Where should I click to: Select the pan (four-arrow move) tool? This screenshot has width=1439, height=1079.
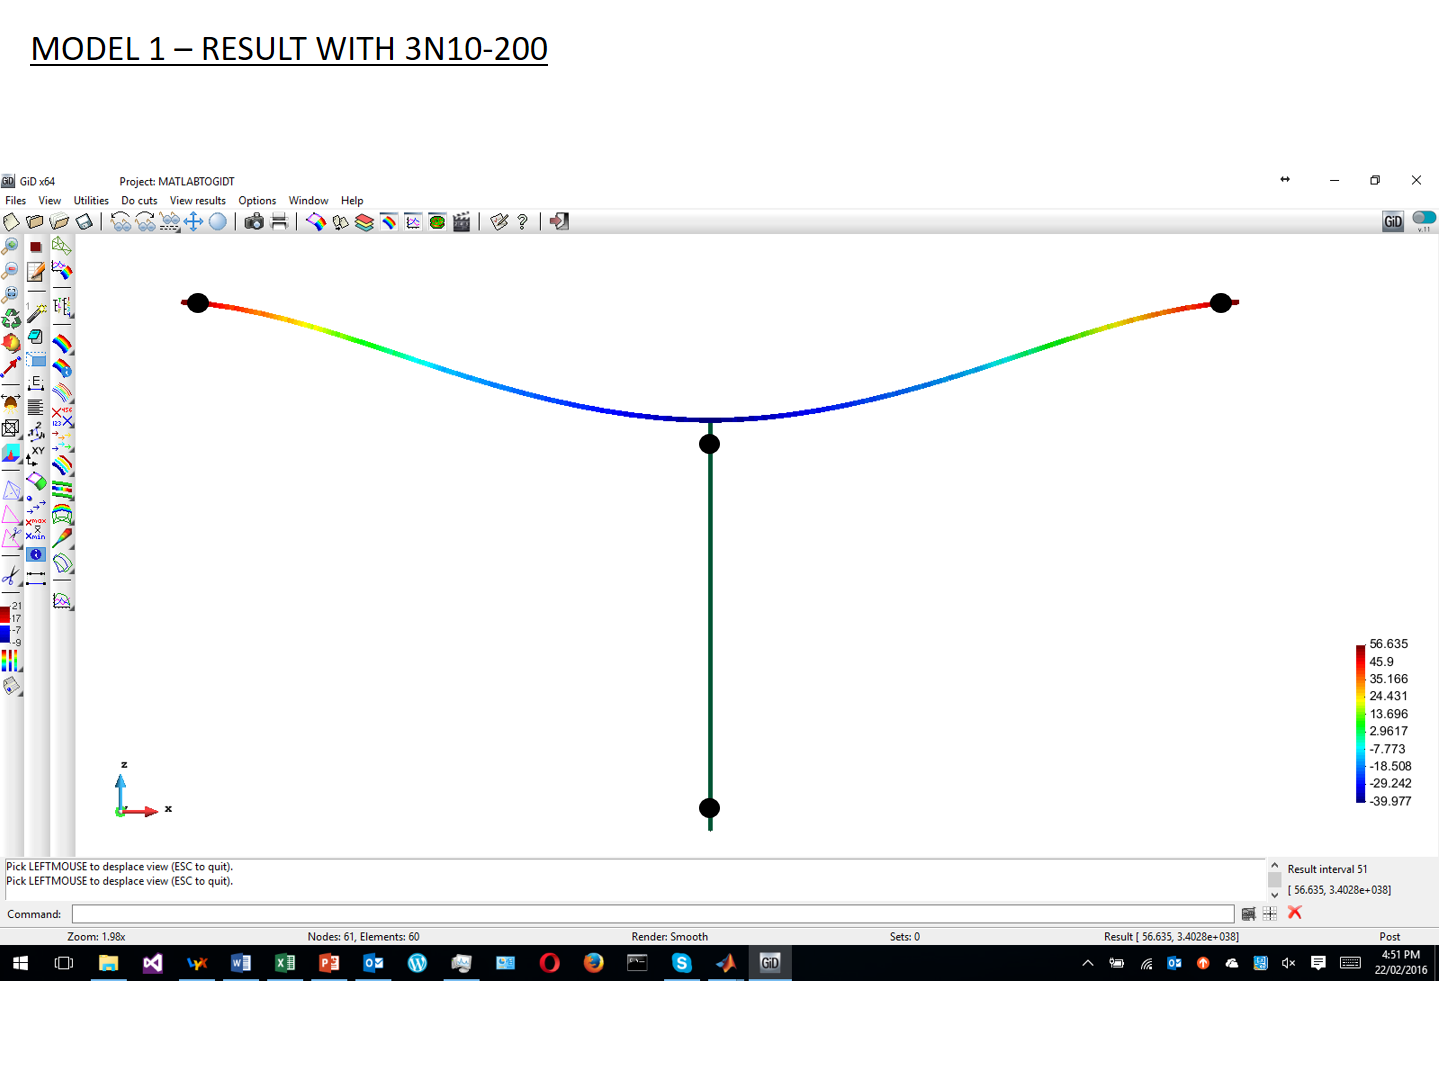[194, 222]
